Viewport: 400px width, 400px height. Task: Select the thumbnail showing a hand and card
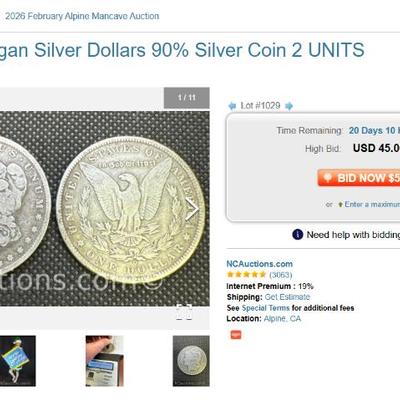[104, 361]
